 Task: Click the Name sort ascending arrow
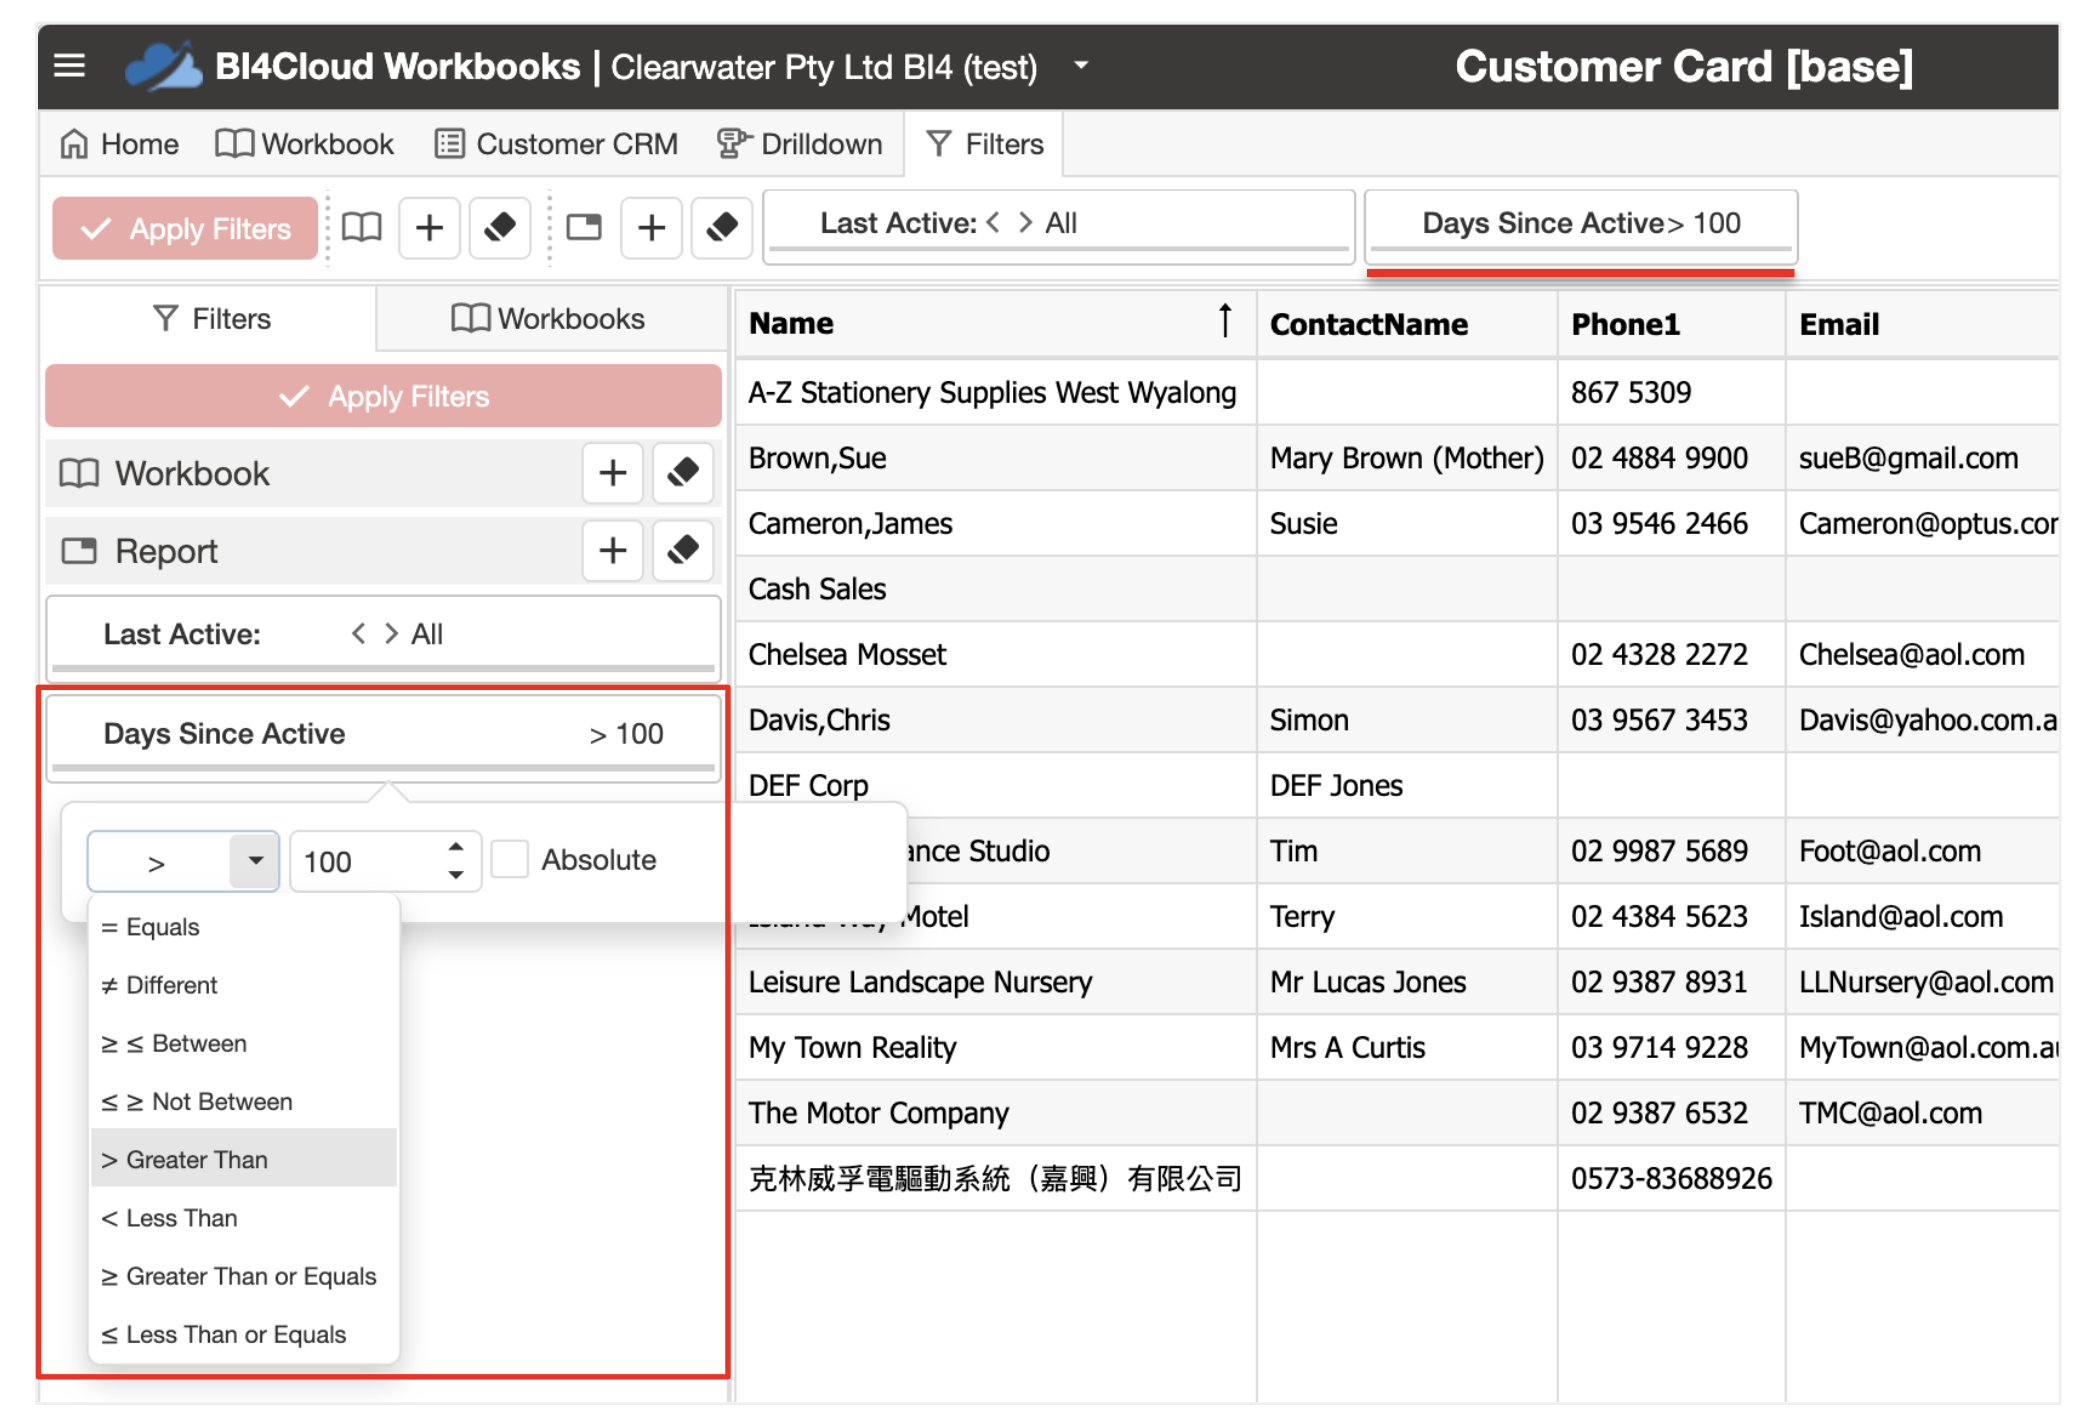(1225, 321)
